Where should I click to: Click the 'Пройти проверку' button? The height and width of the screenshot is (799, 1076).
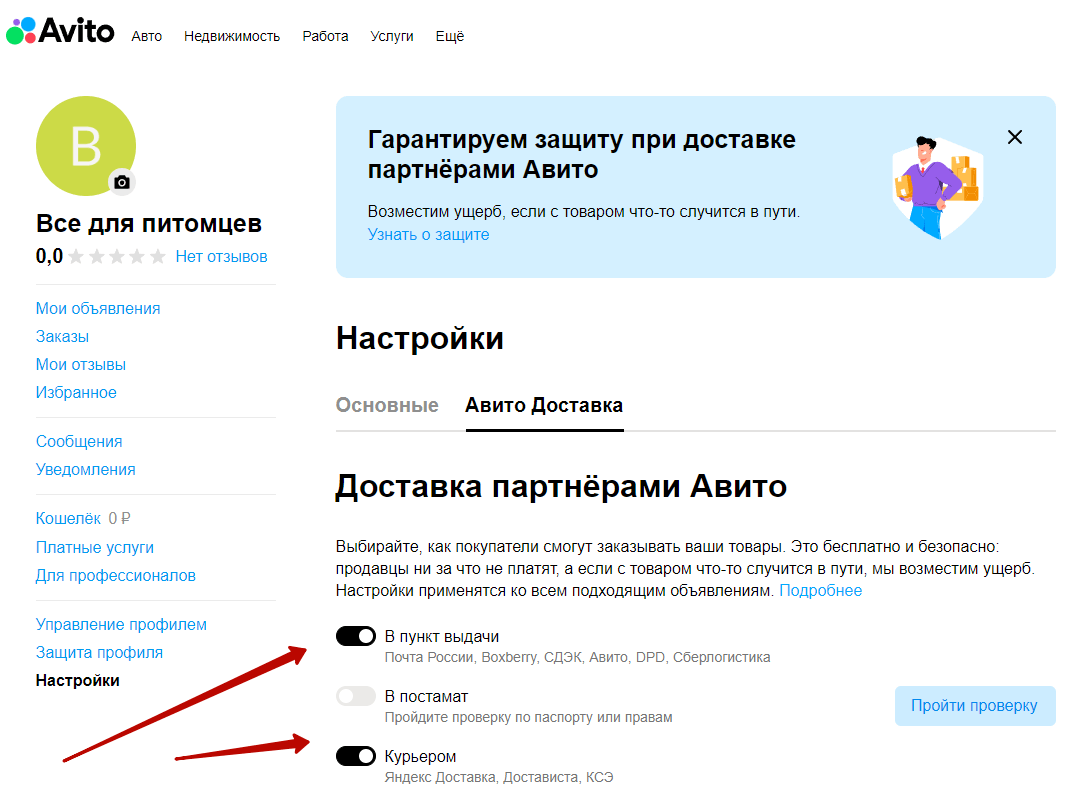coord(974,706)
